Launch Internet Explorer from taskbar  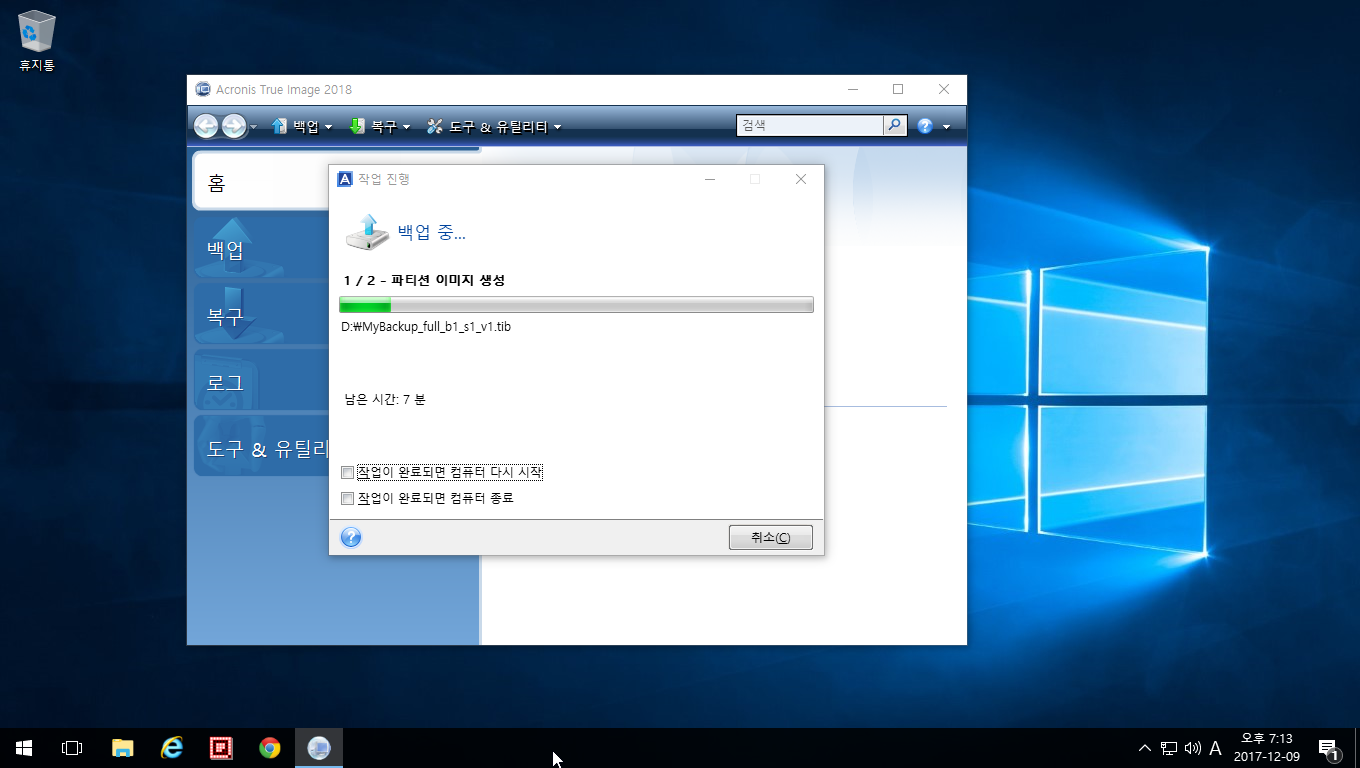172,747
